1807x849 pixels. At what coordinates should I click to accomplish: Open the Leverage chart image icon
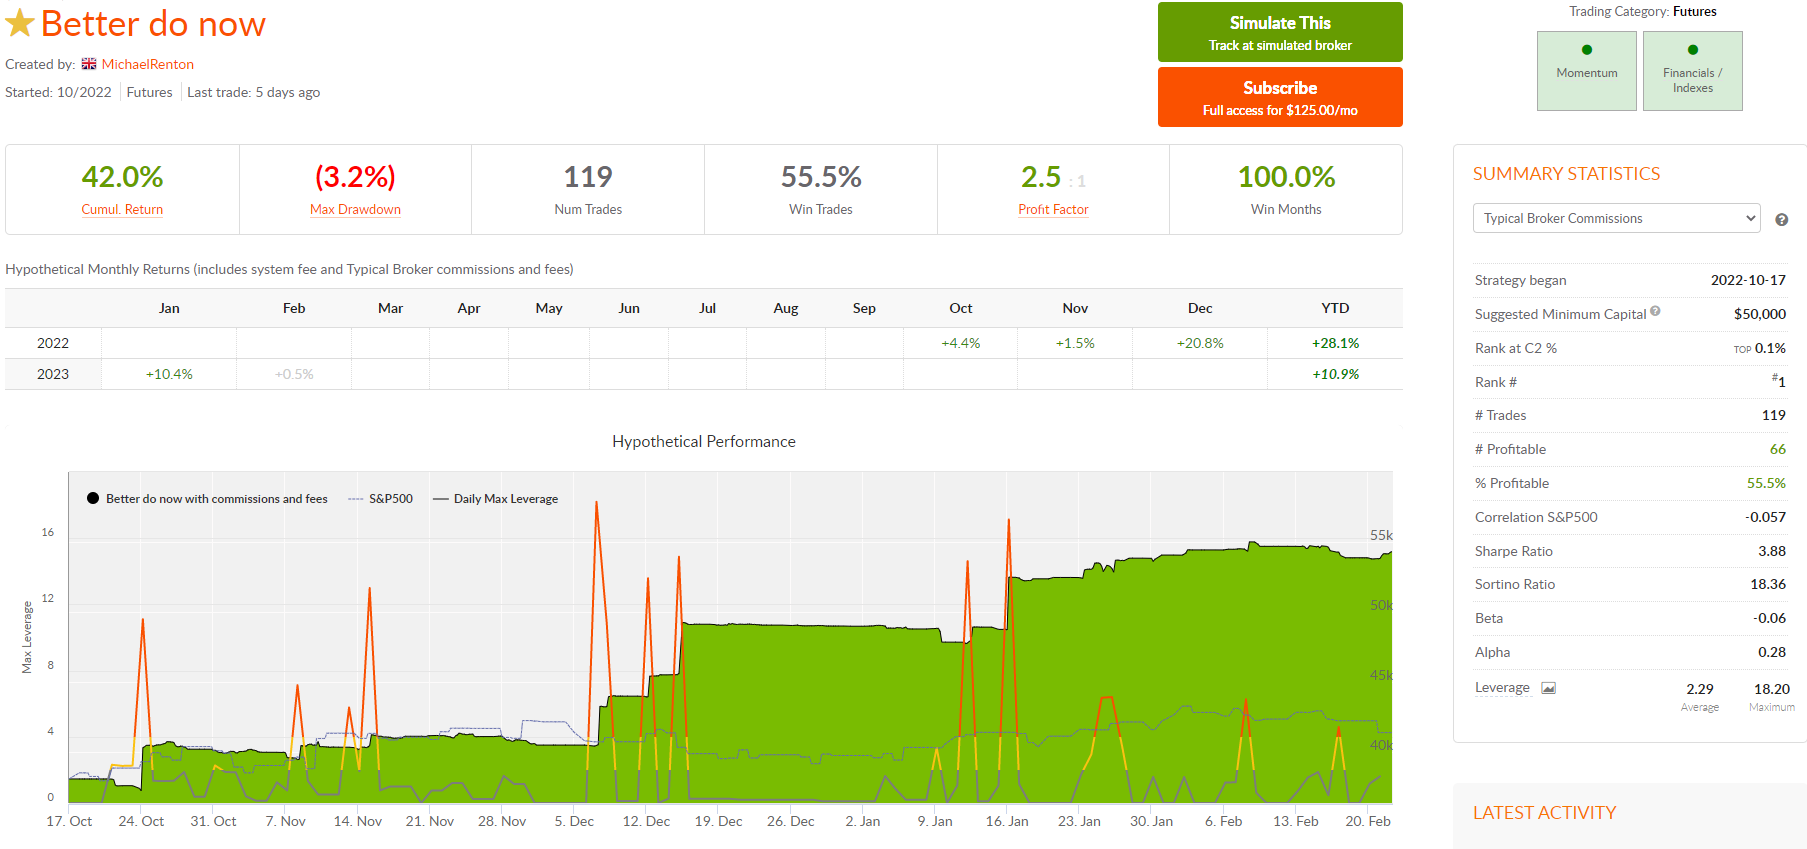1548,688
